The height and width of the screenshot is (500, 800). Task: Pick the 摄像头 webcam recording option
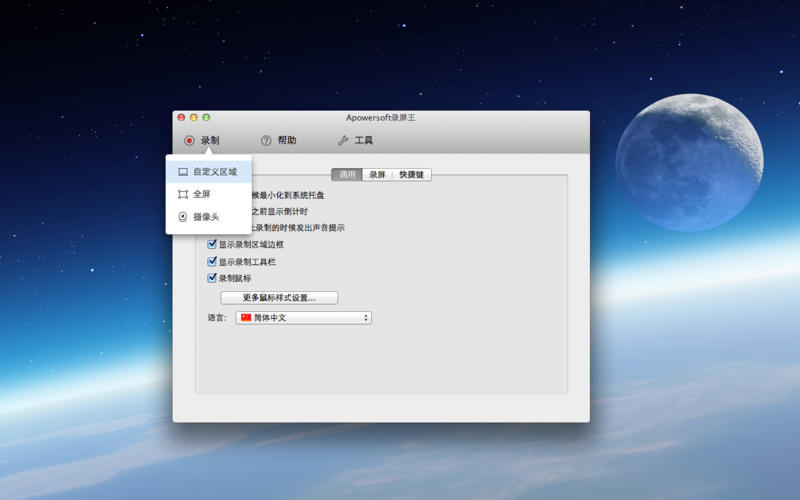click(205, 216)
